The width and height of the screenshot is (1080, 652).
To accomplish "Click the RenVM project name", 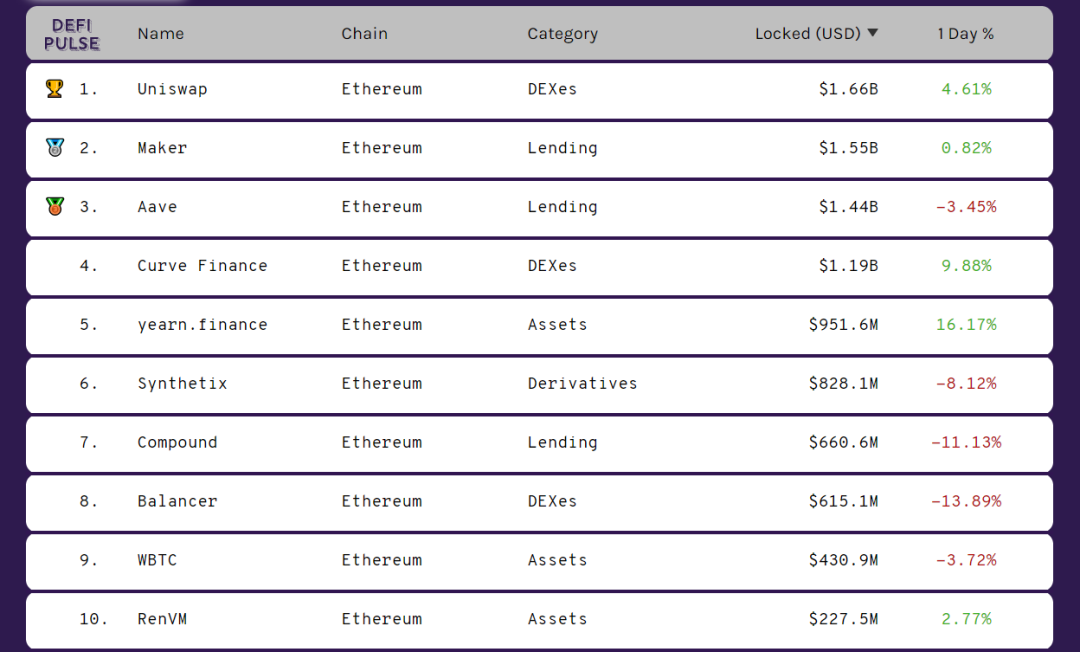I will (x=162, y=620).
